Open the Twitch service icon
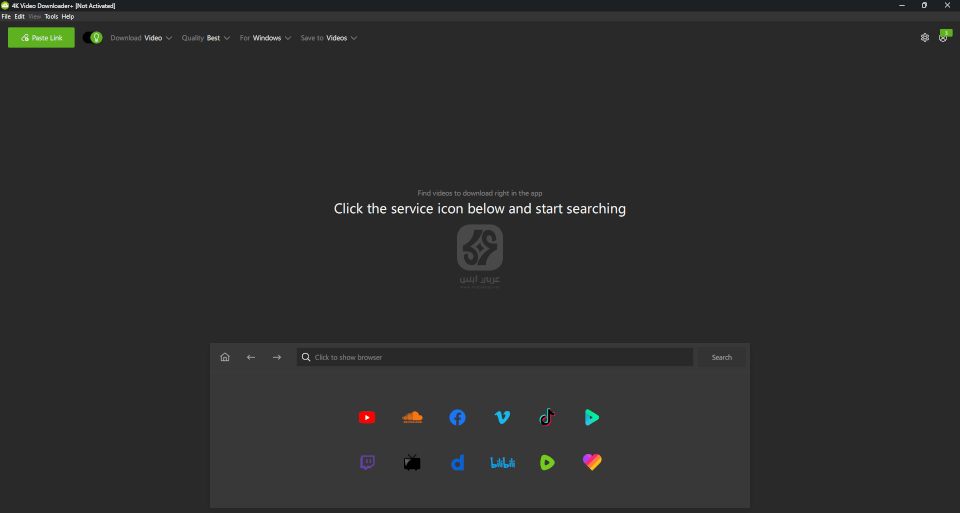The image size is (960, 513). click(x=367, y=462)
